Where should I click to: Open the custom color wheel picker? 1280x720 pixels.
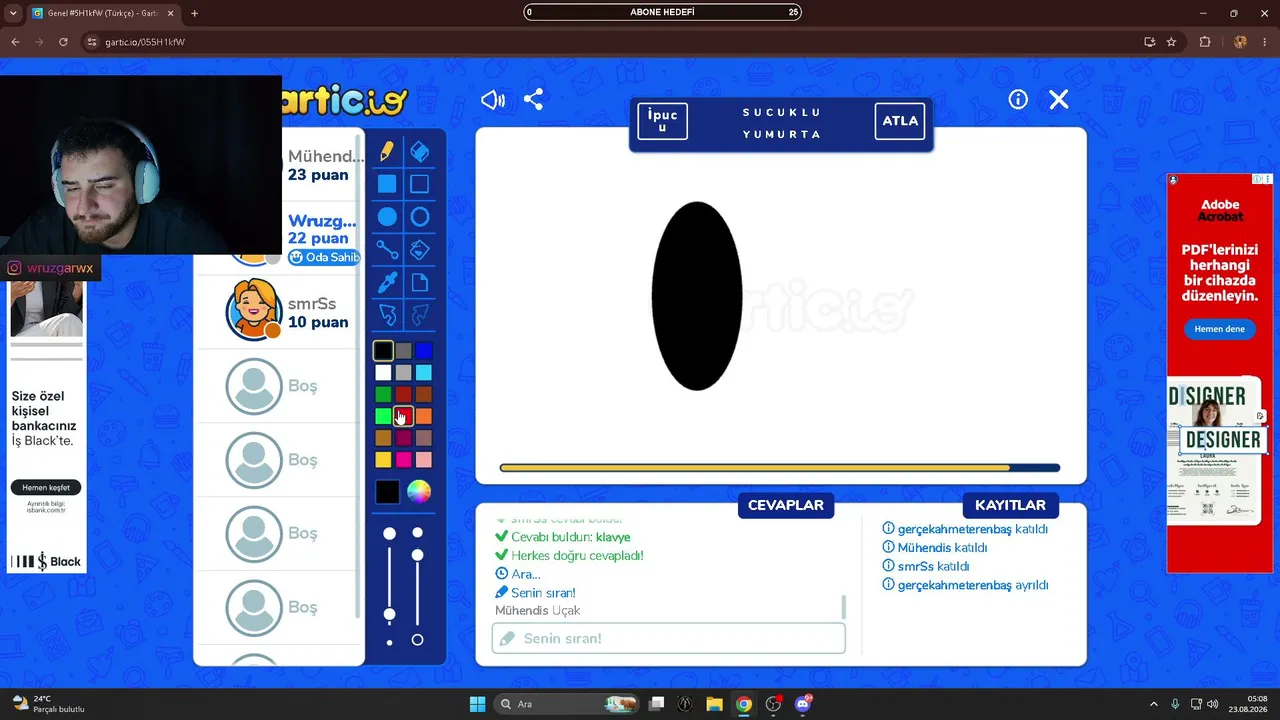coord(419,492)
